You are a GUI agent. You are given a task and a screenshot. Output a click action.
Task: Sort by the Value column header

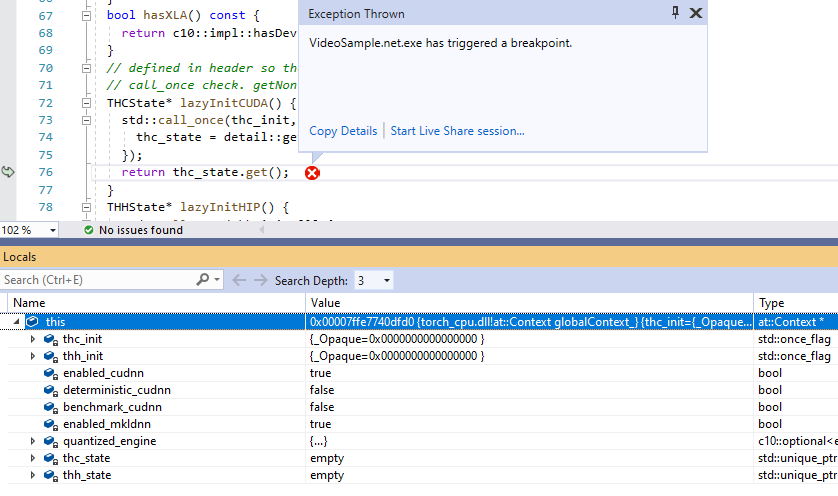pyautogui.click(x=529, y=303)
